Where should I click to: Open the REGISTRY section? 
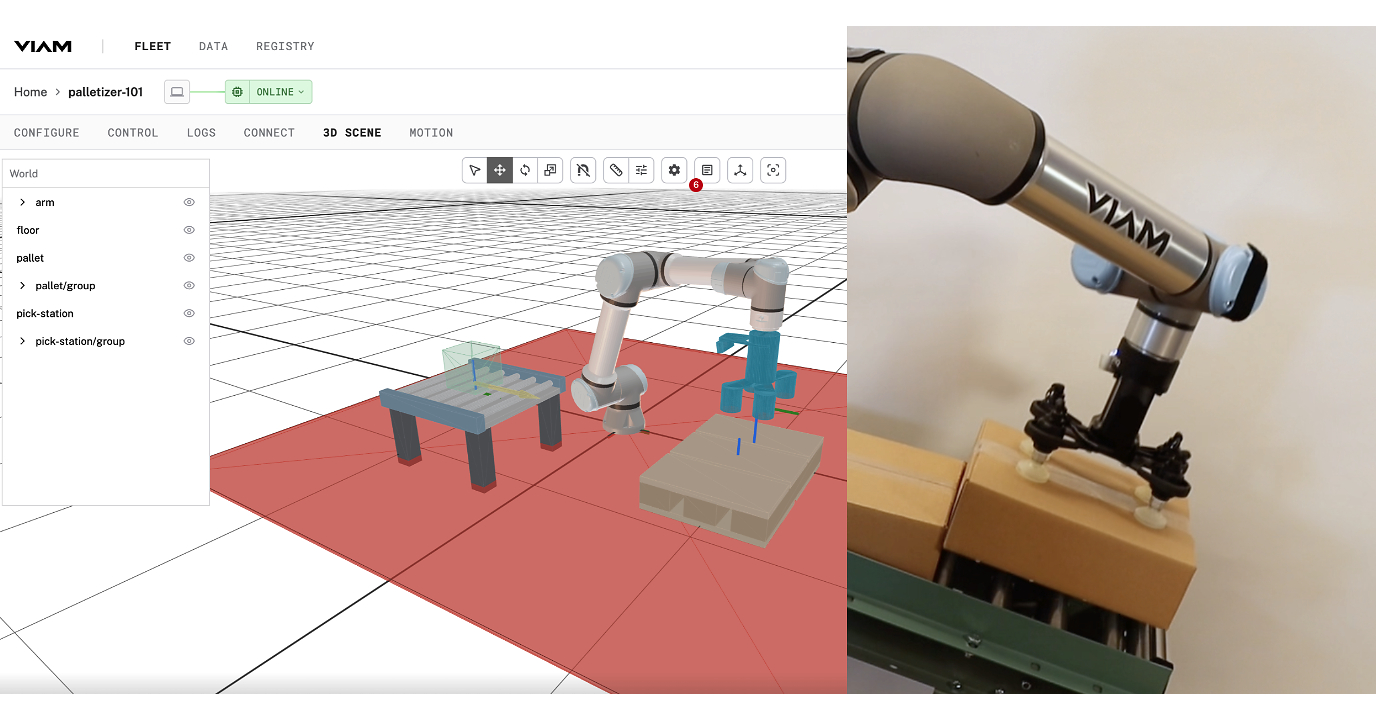[x=285, y=46]
